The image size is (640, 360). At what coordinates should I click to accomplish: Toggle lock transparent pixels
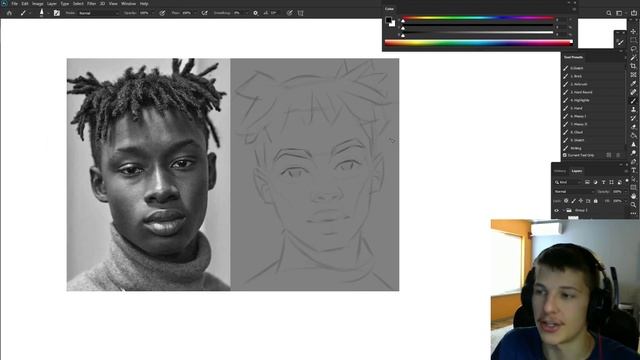566,201
